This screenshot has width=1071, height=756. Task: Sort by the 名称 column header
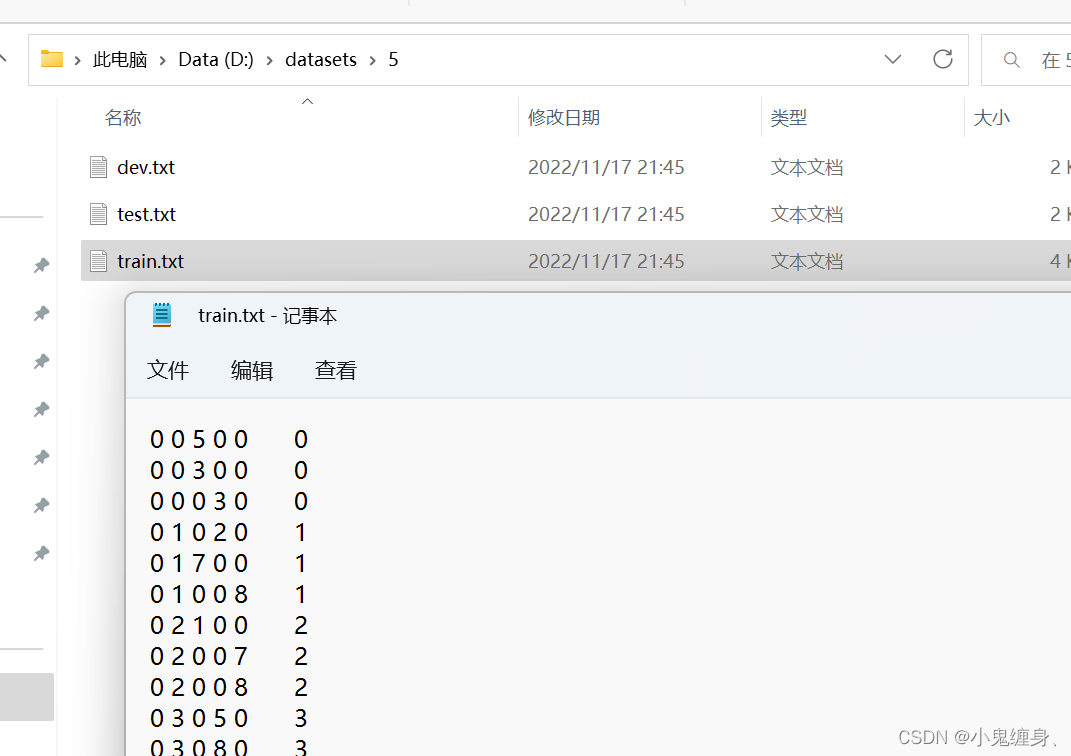point(123,117)
